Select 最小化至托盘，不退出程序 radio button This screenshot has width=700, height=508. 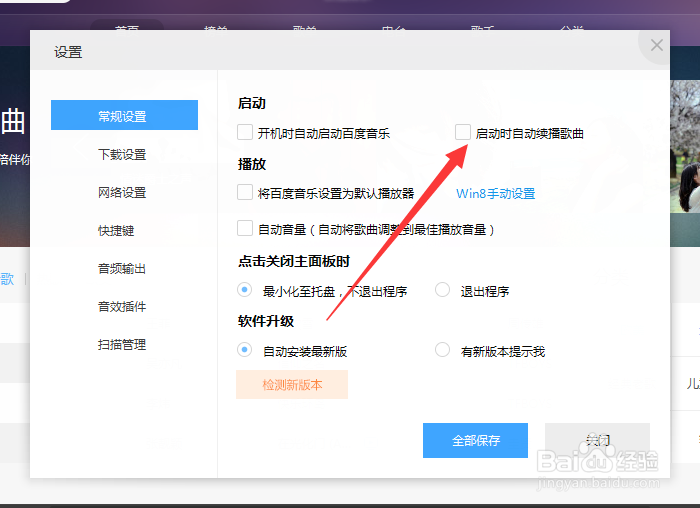pos(244,290)
